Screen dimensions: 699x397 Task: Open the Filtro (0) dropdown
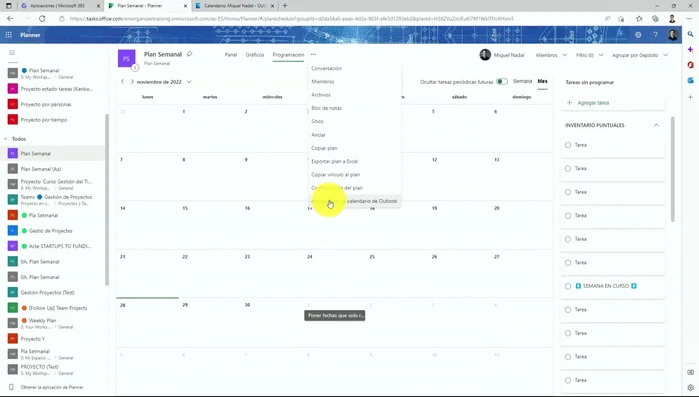coord(589,55)
